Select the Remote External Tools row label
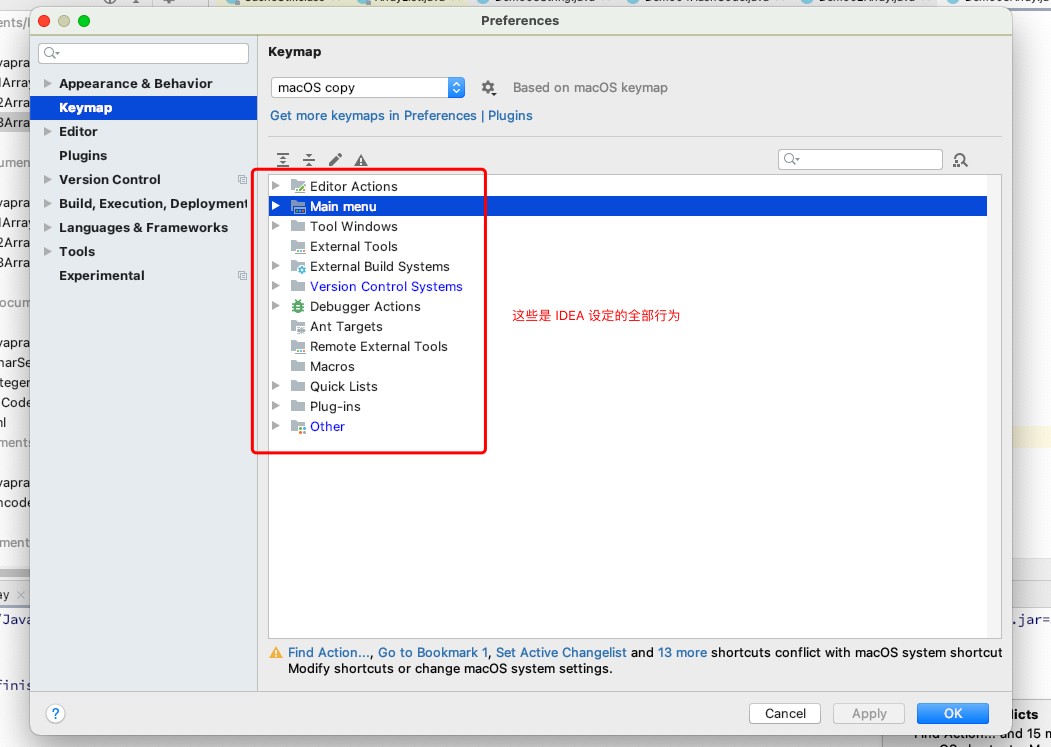Viewport: 1051px width, 747px height. coord(379,347)
